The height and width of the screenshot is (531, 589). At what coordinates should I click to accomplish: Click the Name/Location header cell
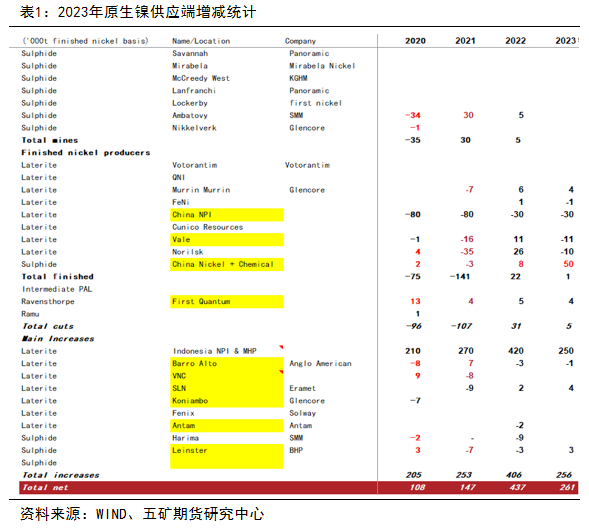point(201,41)
